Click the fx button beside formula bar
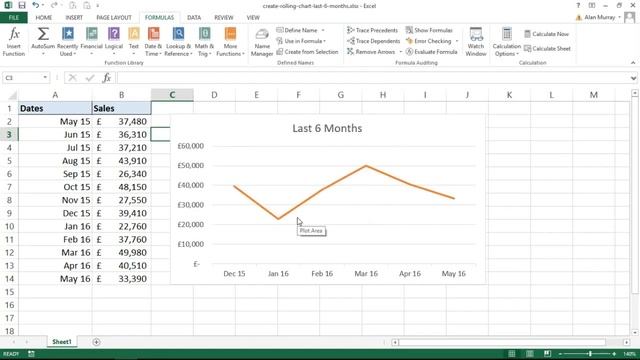 pyautogui.click(x=107, y=78)
